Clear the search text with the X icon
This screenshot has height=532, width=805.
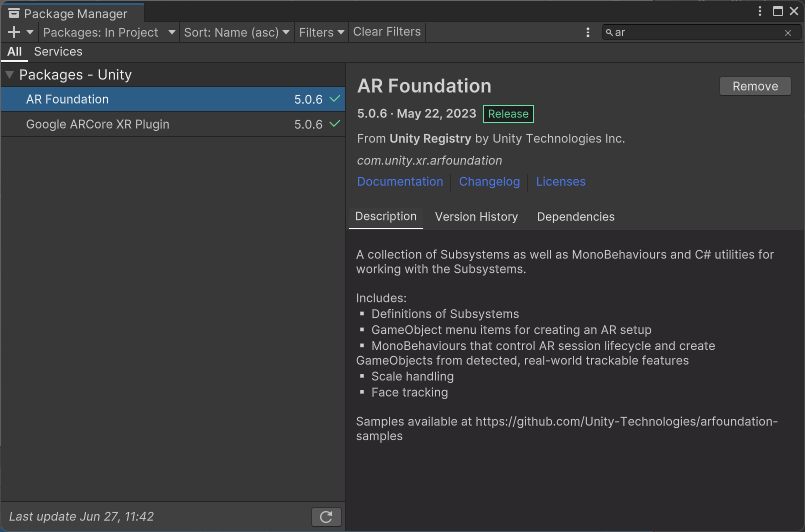(788, 33)
